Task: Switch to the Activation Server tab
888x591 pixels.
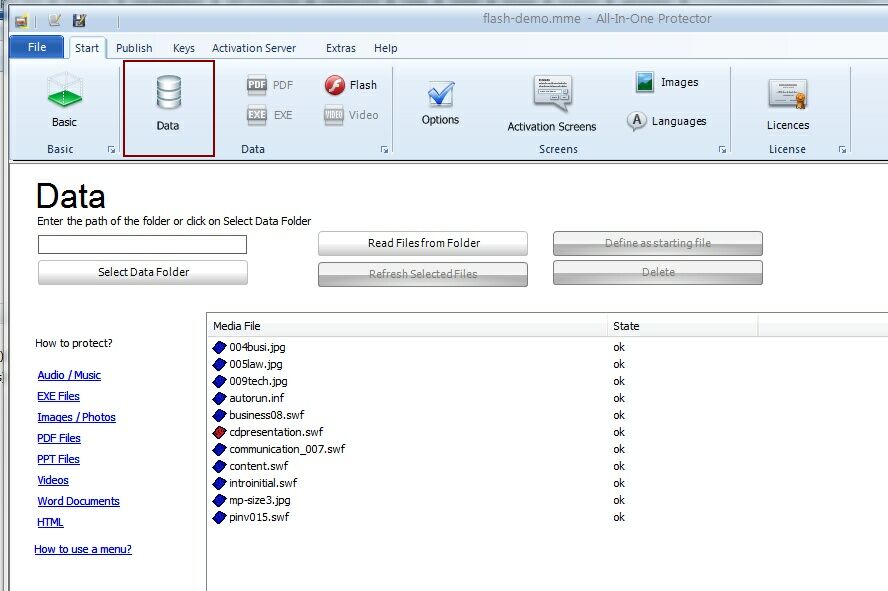Action: click(254, 48)
